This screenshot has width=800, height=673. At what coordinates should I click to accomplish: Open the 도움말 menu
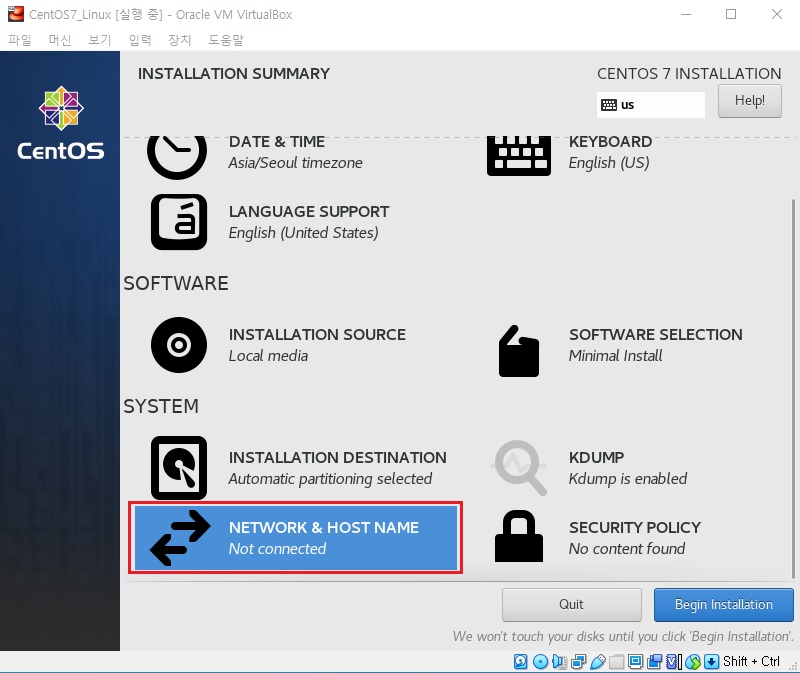click(226, 40)
